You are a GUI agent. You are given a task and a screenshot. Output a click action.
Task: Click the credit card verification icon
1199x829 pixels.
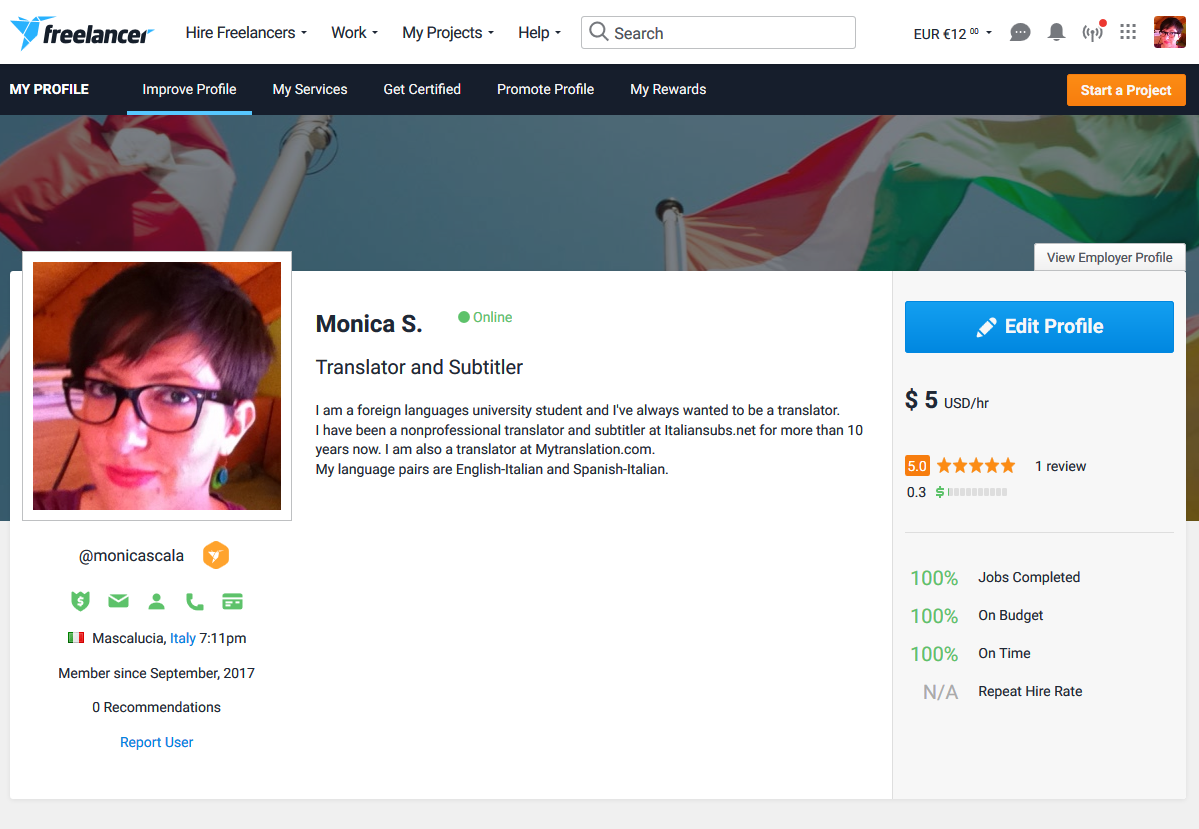232,601
